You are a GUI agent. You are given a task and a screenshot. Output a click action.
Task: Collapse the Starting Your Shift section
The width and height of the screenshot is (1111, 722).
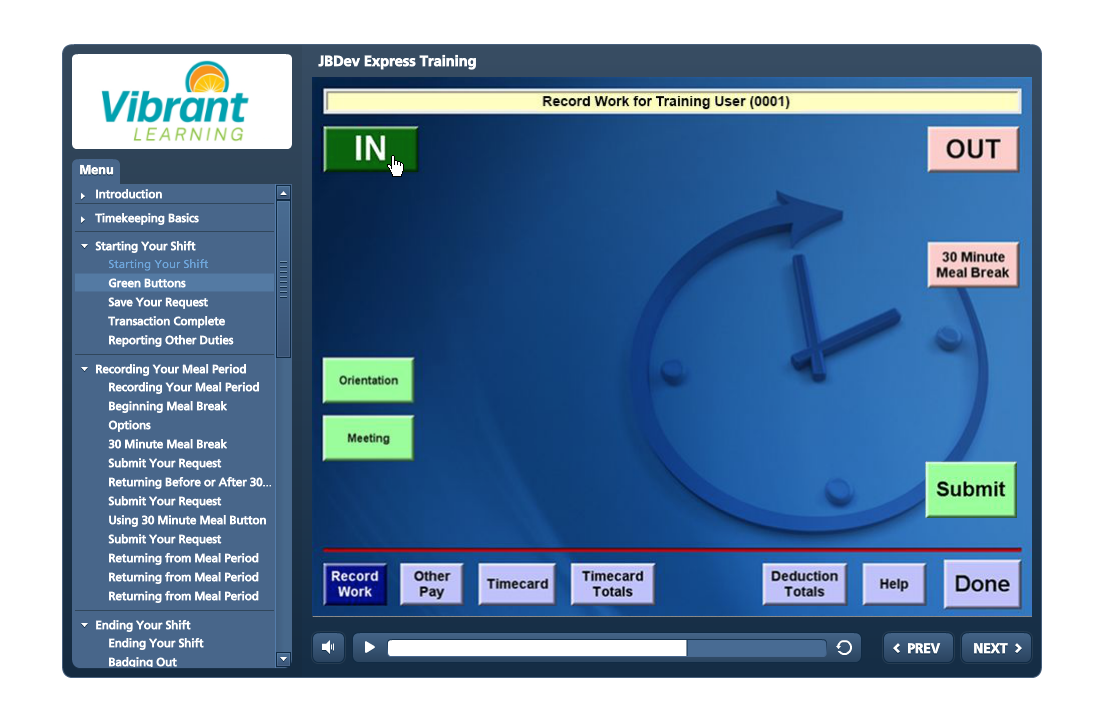[144, 246]
